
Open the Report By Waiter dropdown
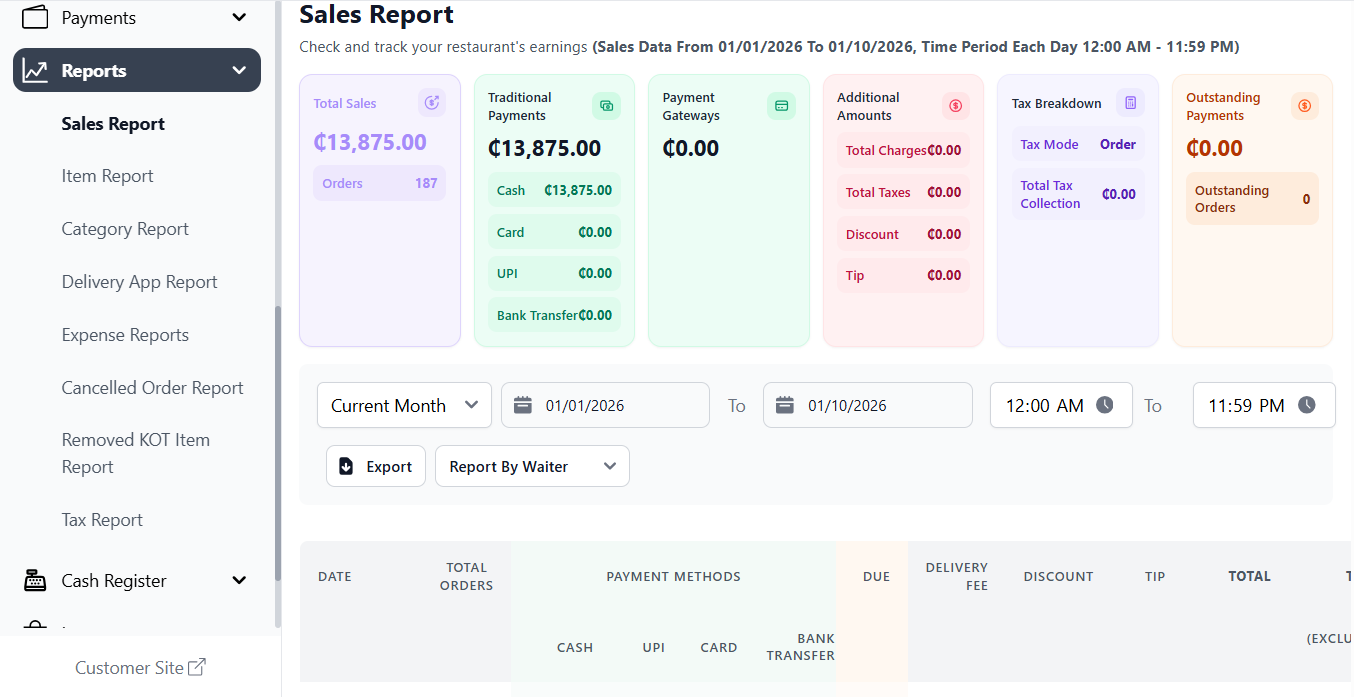pyautogui.click(x=532, y=467)
